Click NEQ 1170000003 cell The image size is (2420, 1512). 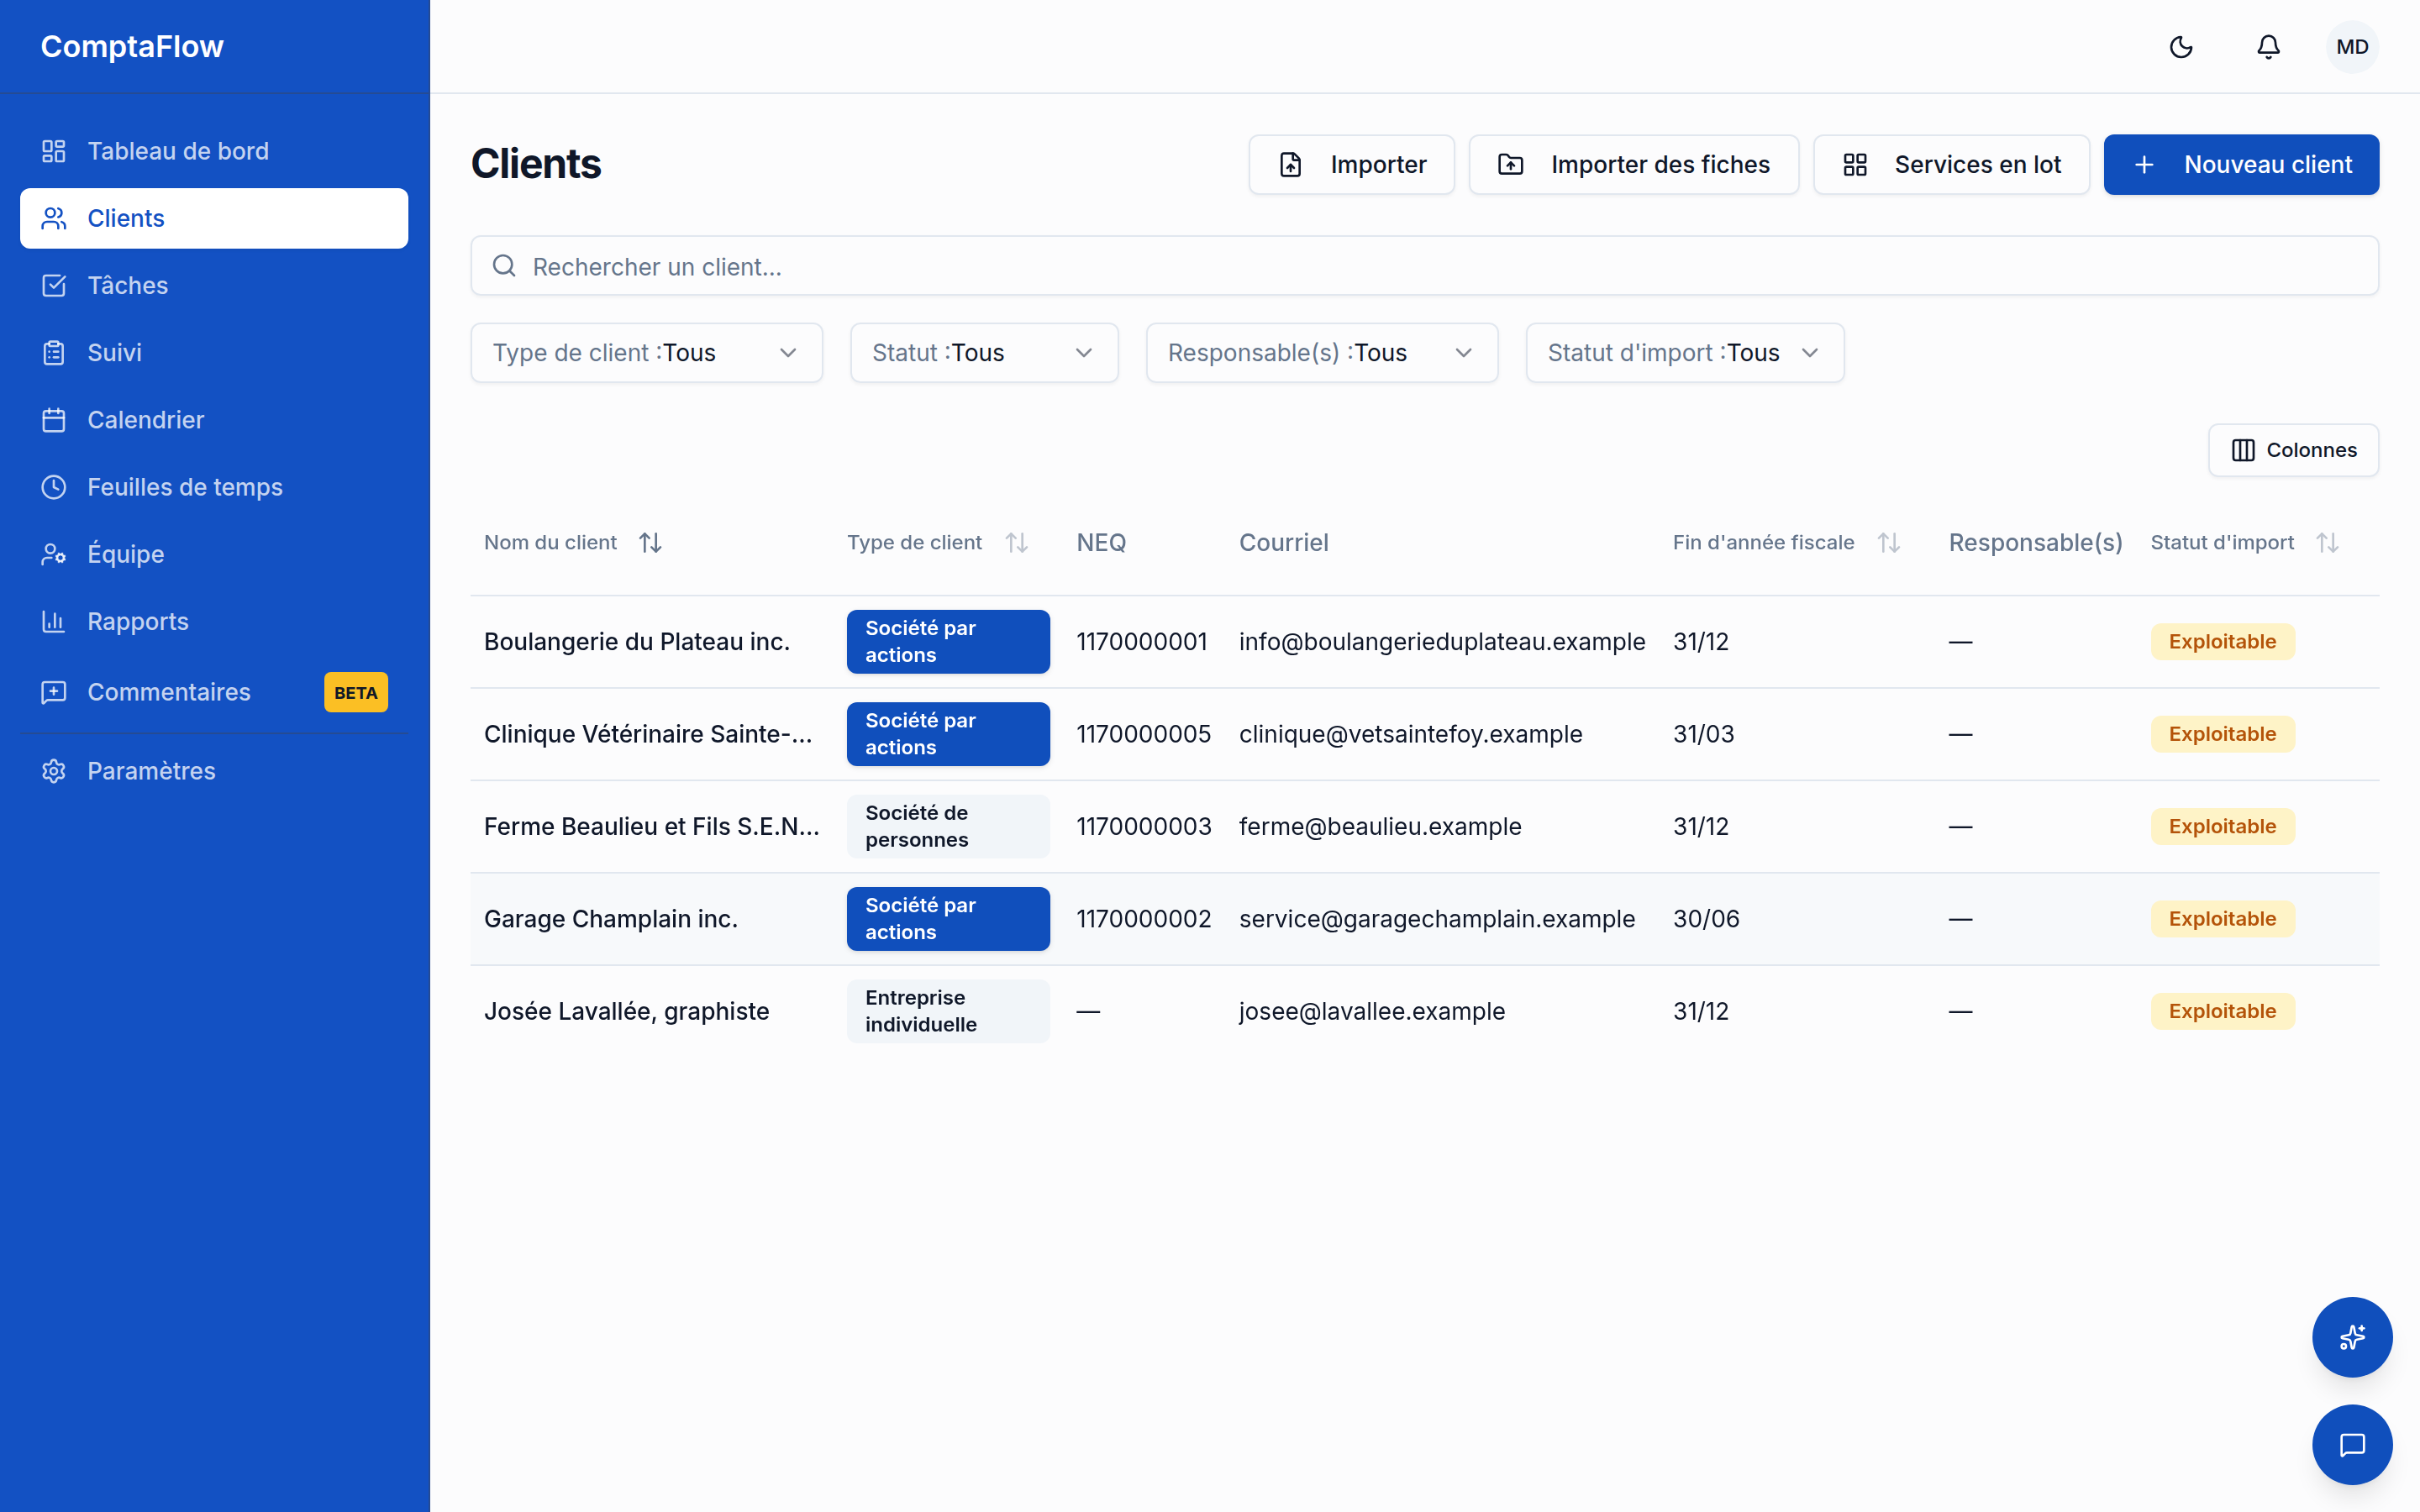point(1144,826)
